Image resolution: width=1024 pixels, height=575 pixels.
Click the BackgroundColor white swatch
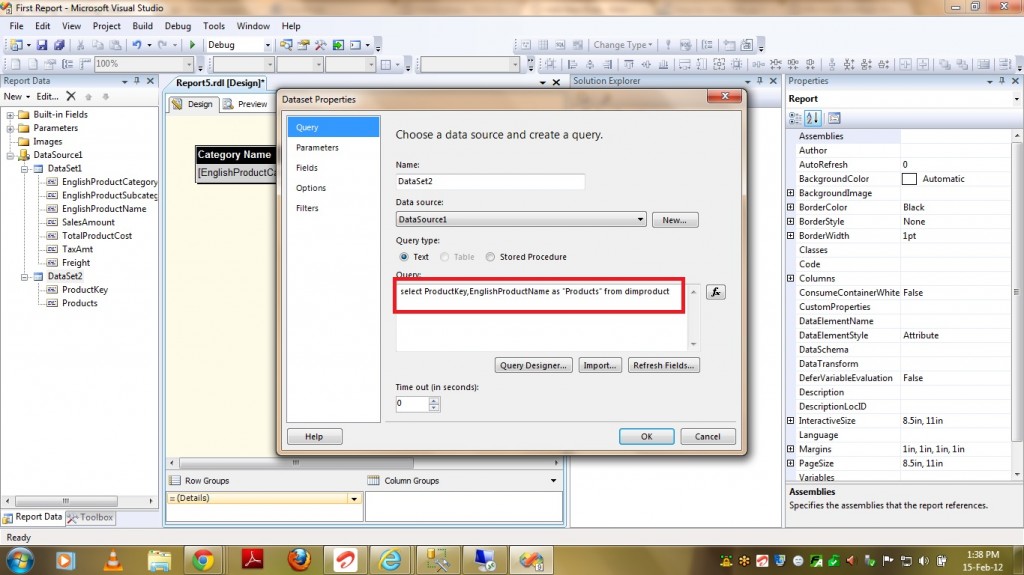coord(909,179)
